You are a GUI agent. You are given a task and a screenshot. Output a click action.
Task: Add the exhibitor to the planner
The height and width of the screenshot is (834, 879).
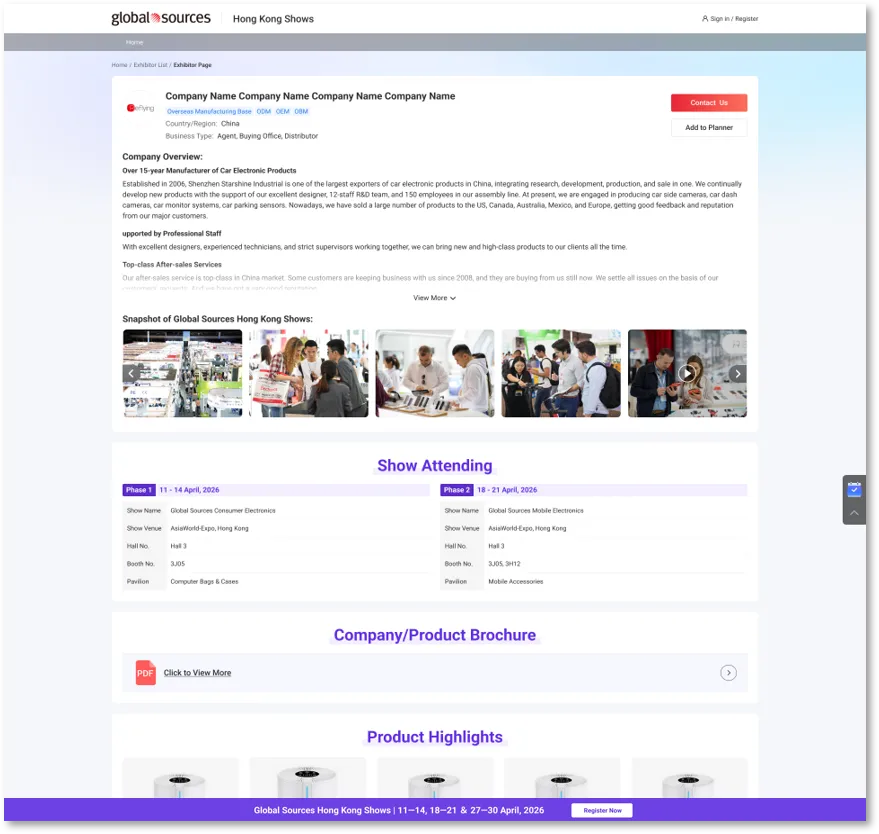coord(709,128)
